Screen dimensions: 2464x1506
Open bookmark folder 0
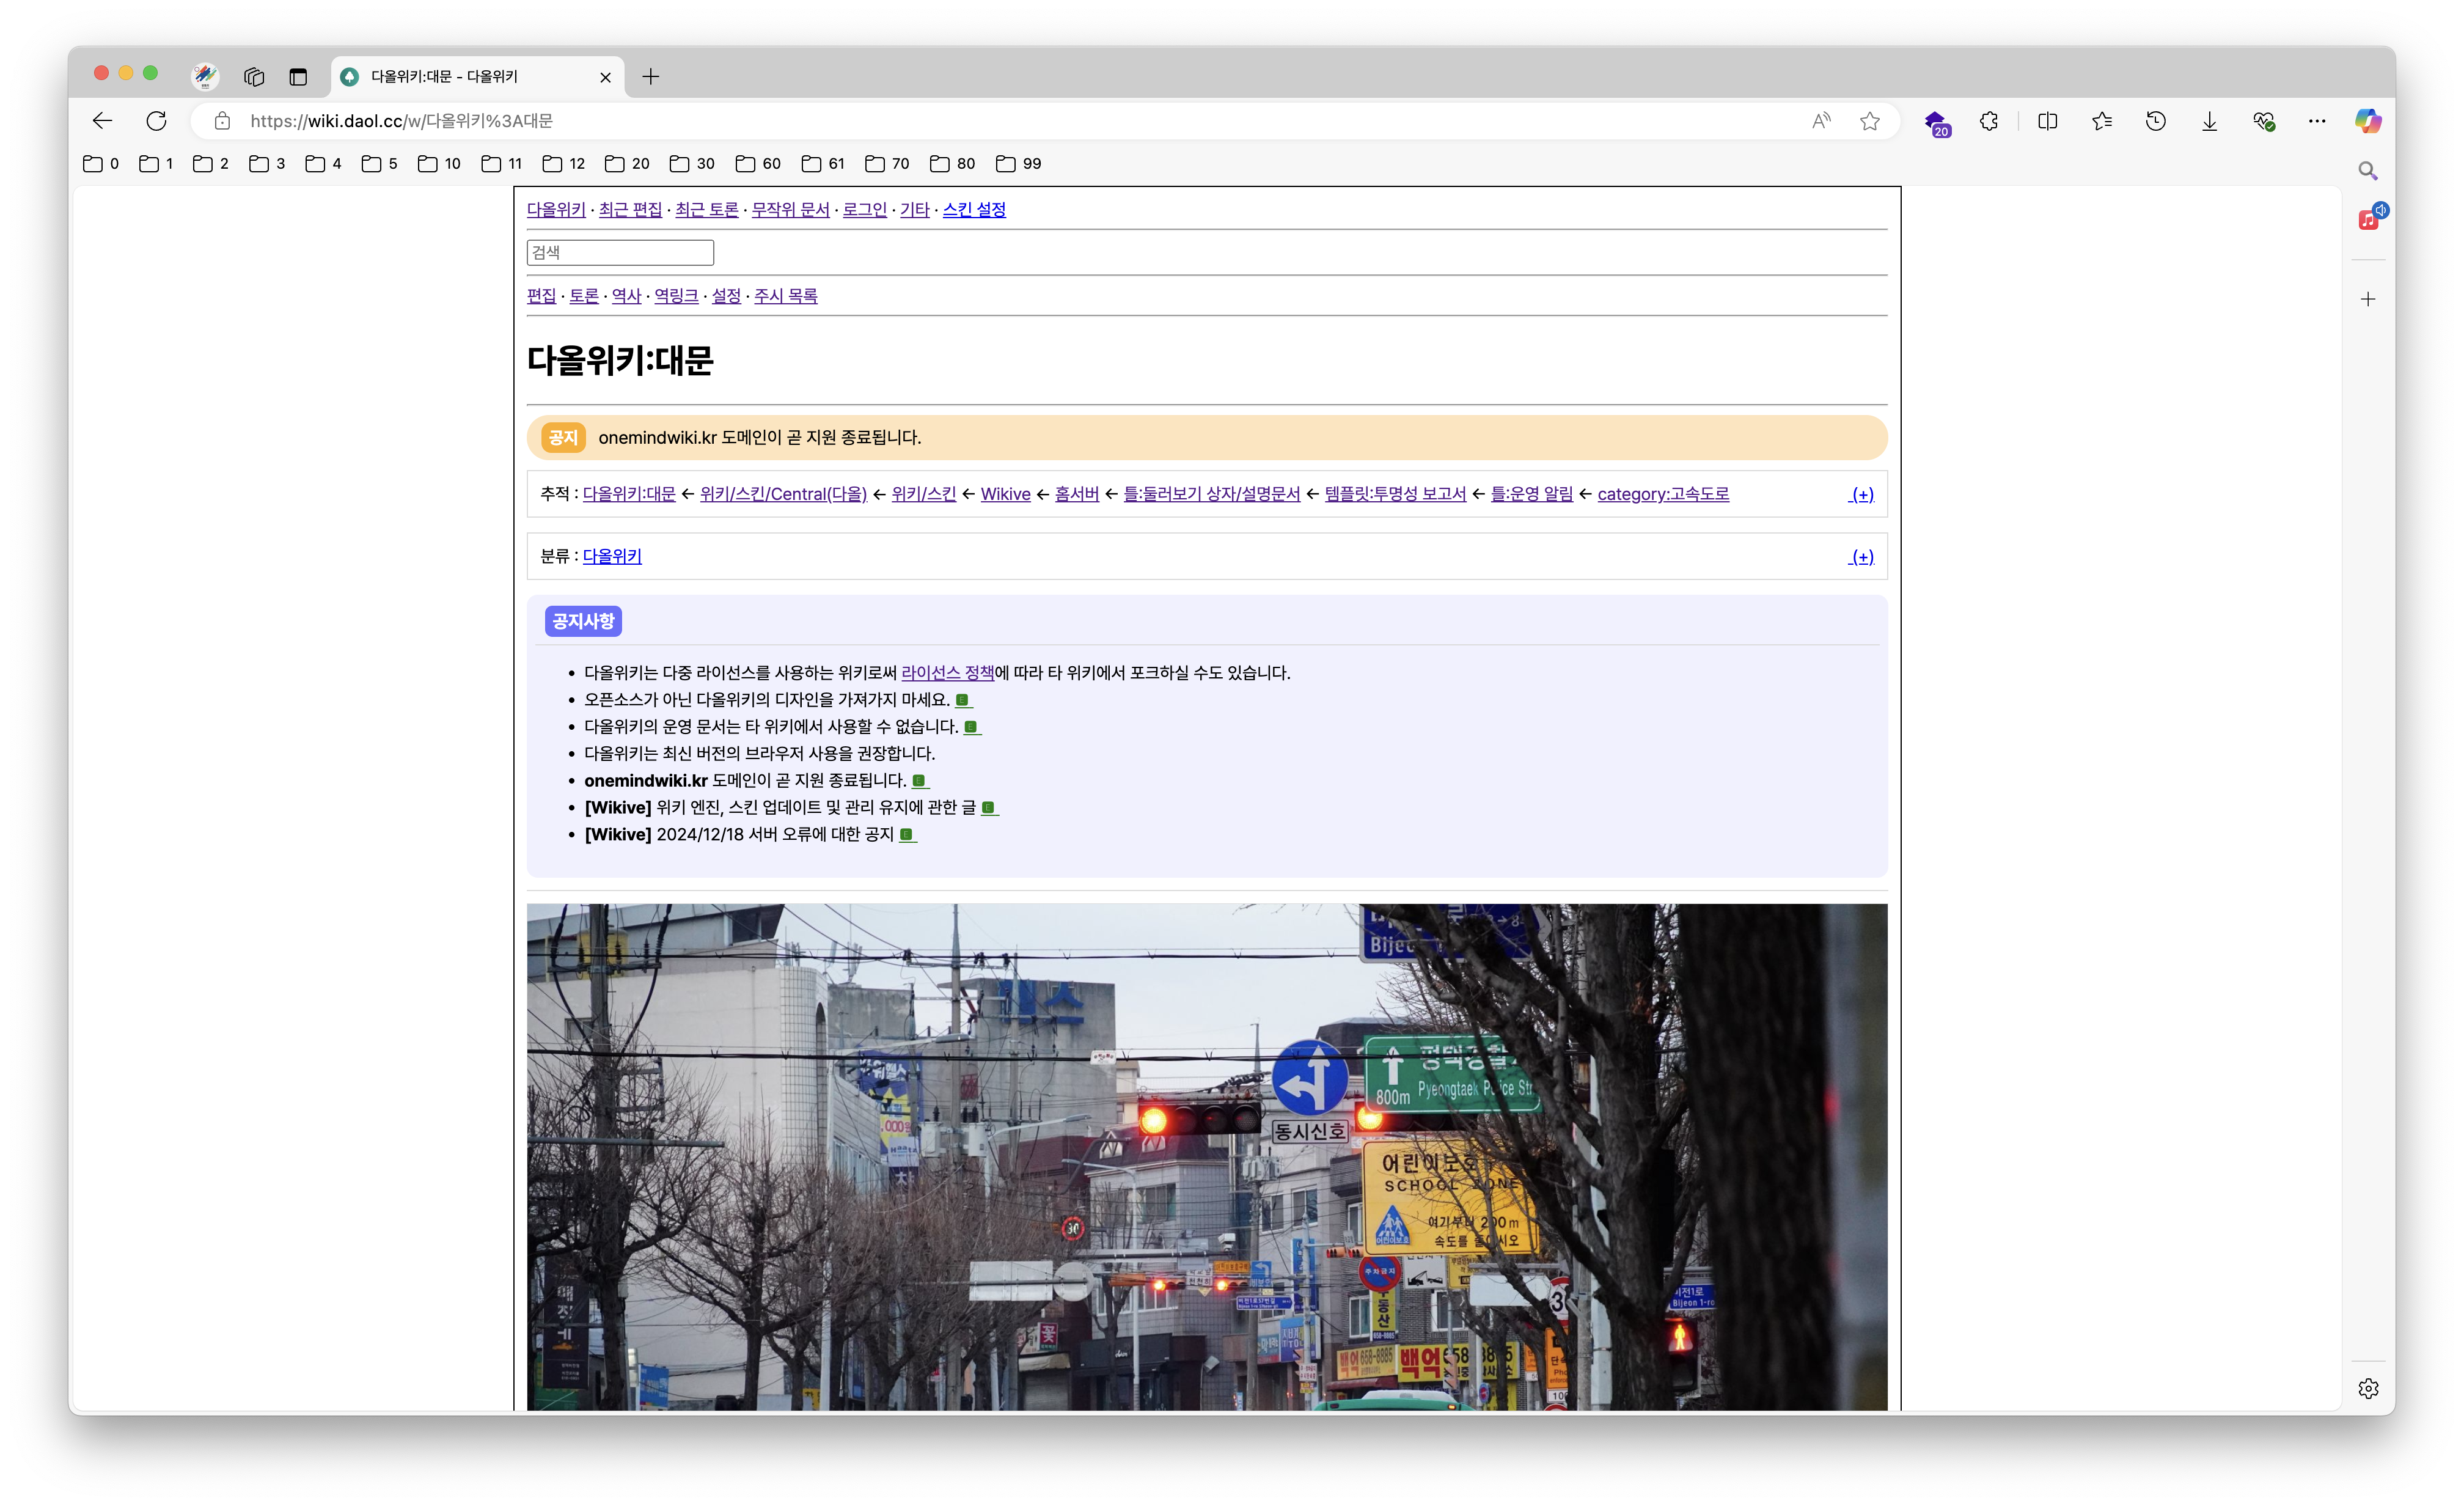click(x=101, y=164)
